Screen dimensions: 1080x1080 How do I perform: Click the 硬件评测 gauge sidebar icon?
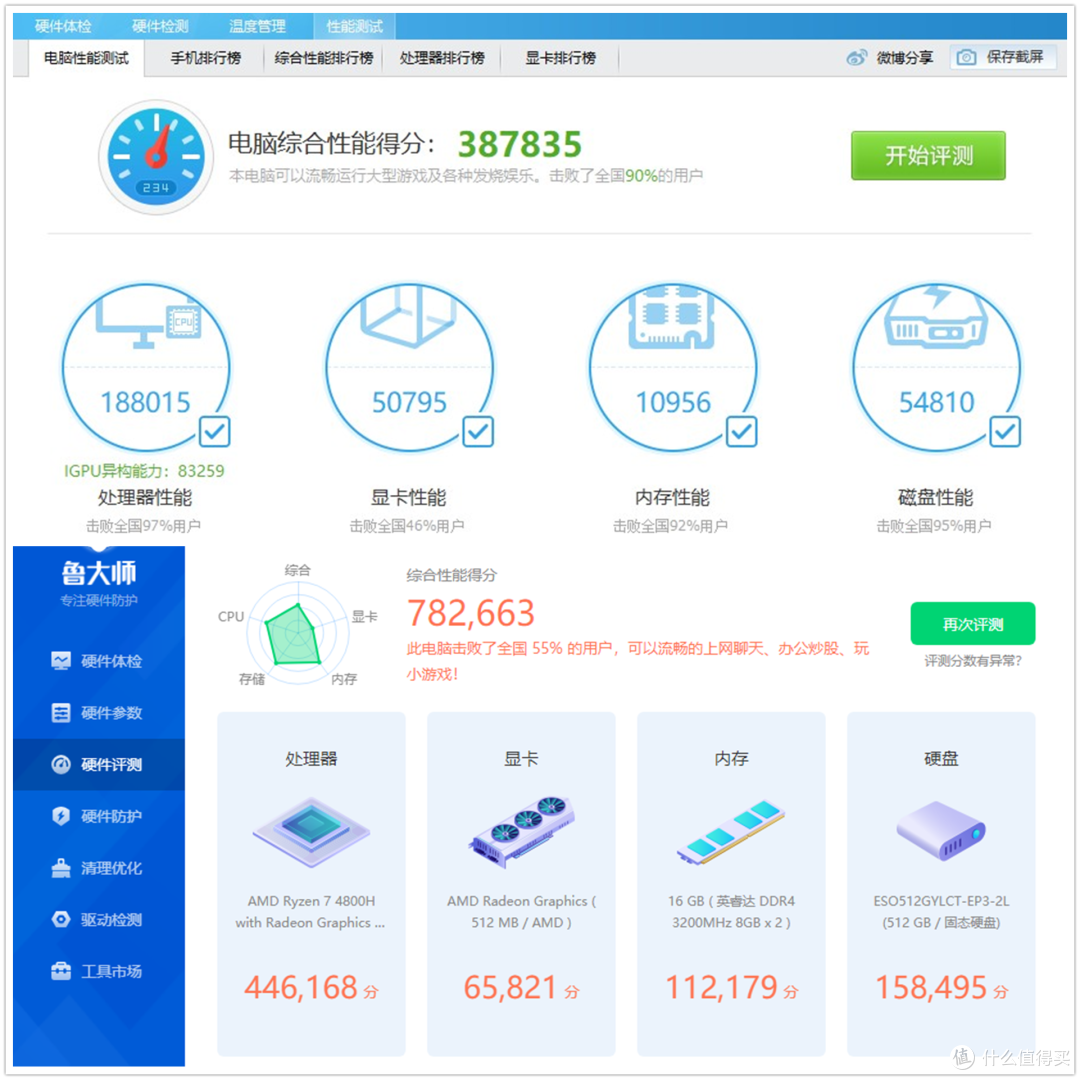coord(61,765)
